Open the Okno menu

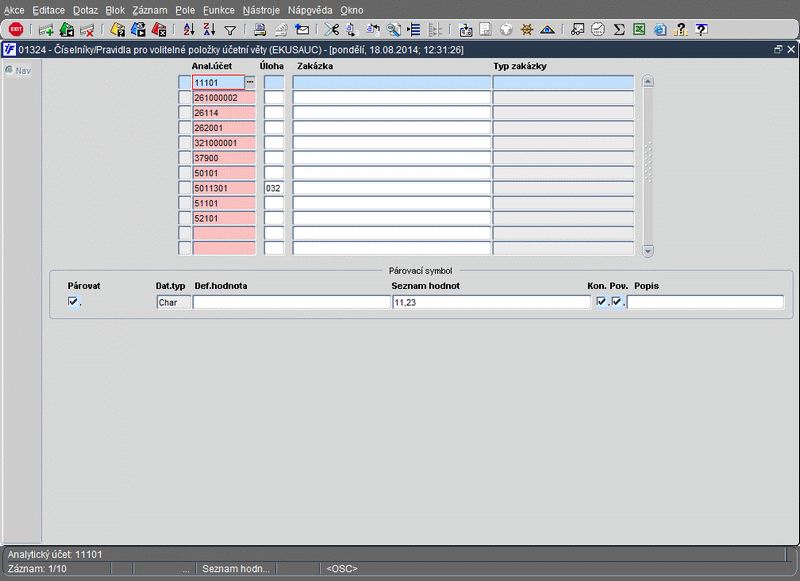coord(352,10)
